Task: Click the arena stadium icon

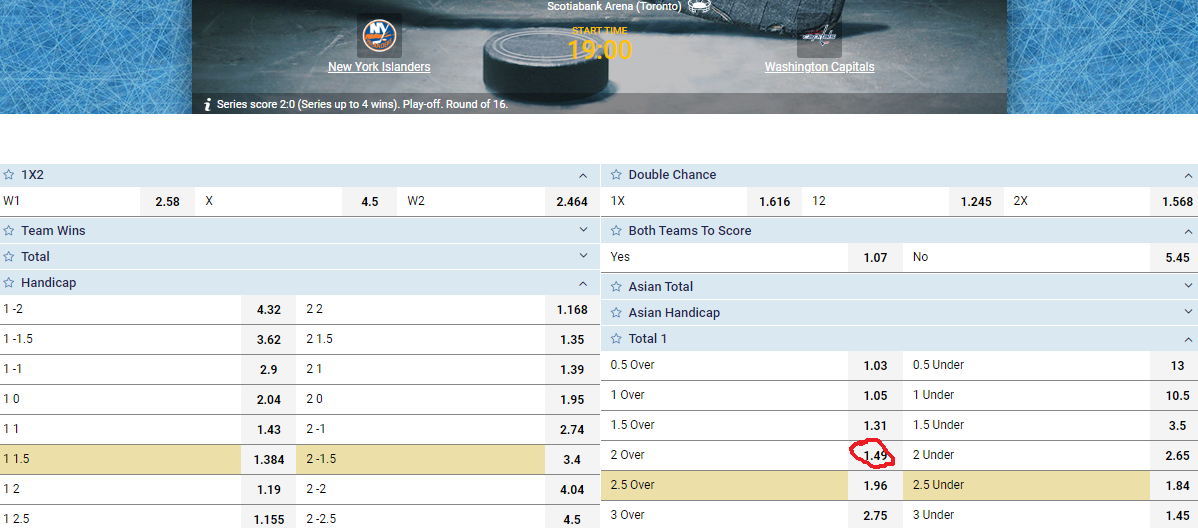Action: point(698,6)
